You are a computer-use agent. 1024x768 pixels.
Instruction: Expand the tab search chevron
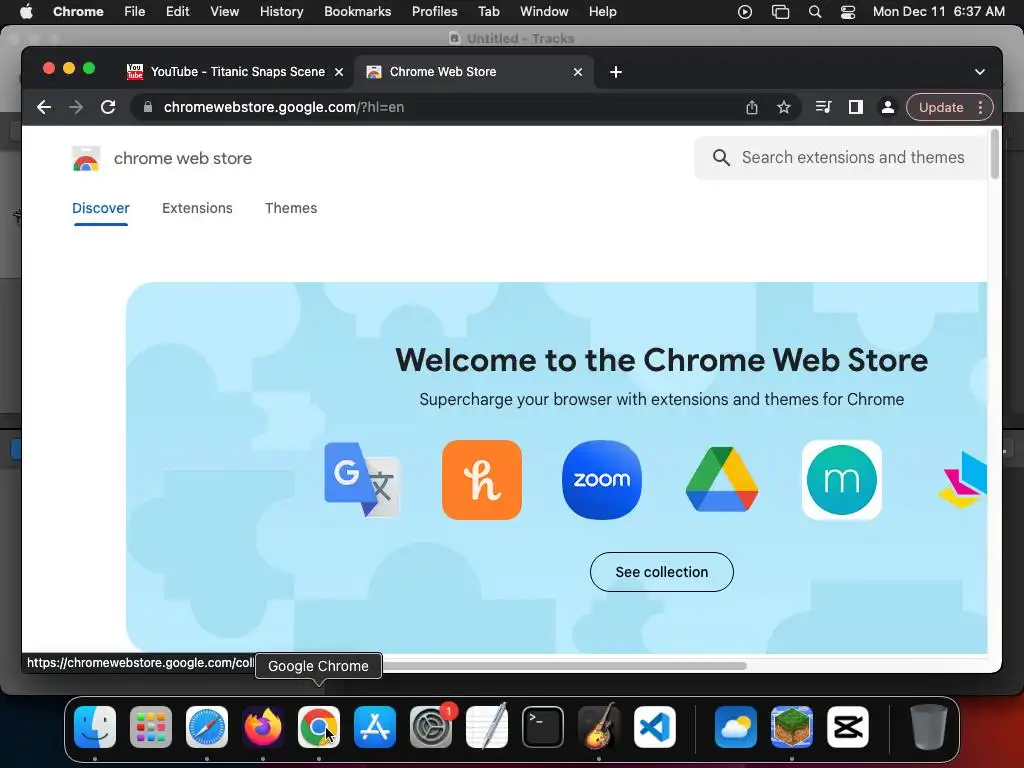[980, 72]
